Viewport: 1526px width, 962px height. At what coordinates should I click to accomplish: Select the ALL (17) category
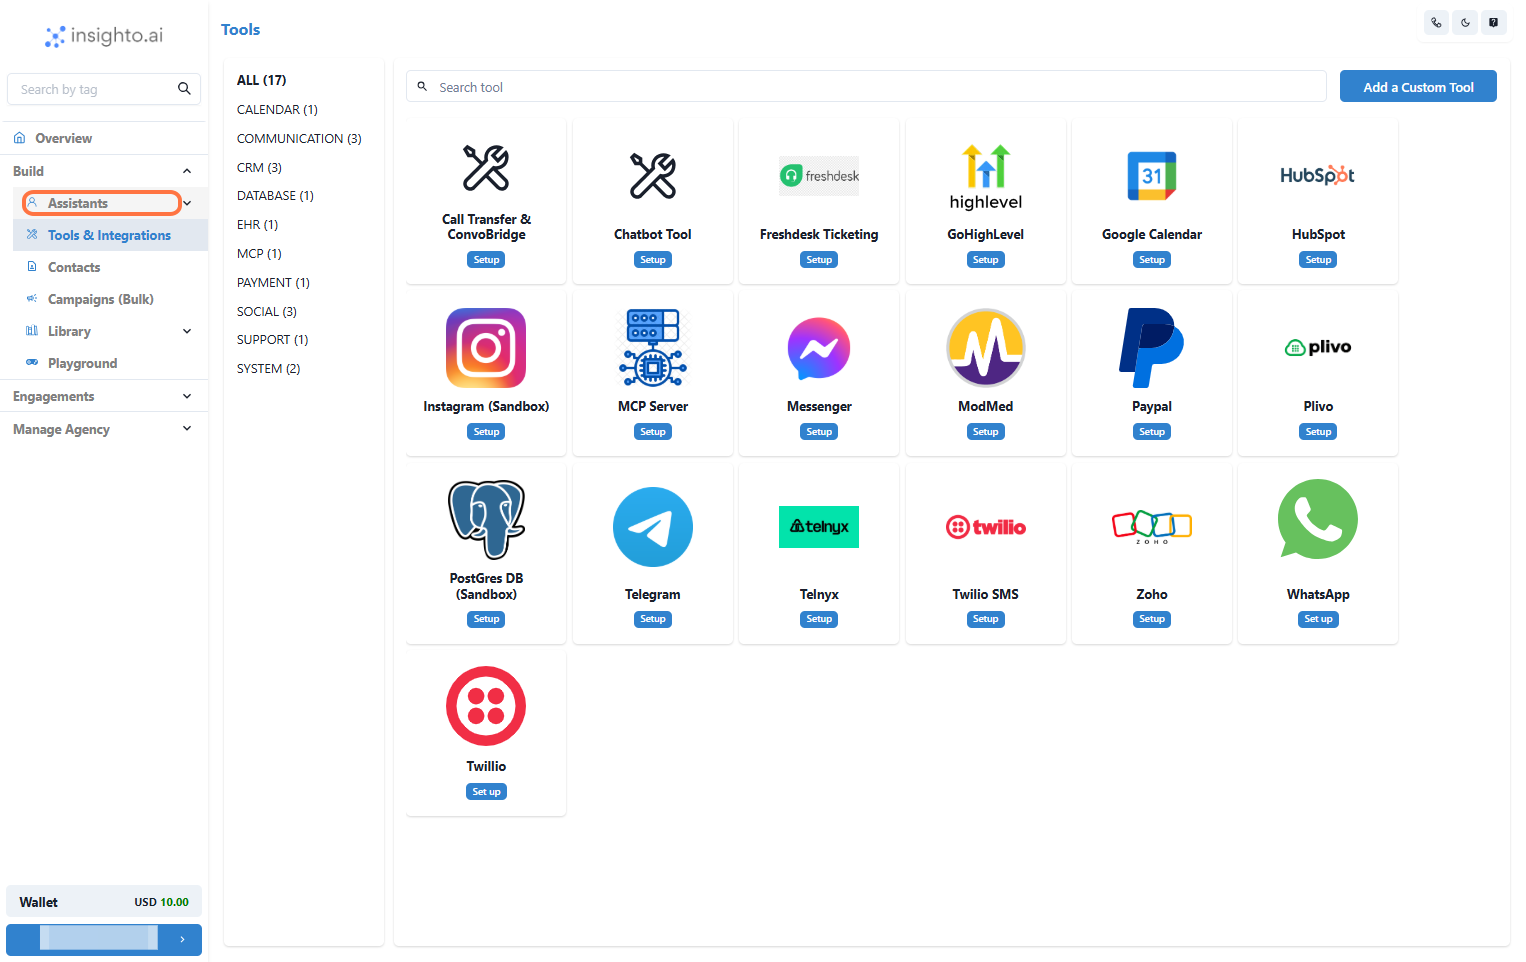[261, 80]
